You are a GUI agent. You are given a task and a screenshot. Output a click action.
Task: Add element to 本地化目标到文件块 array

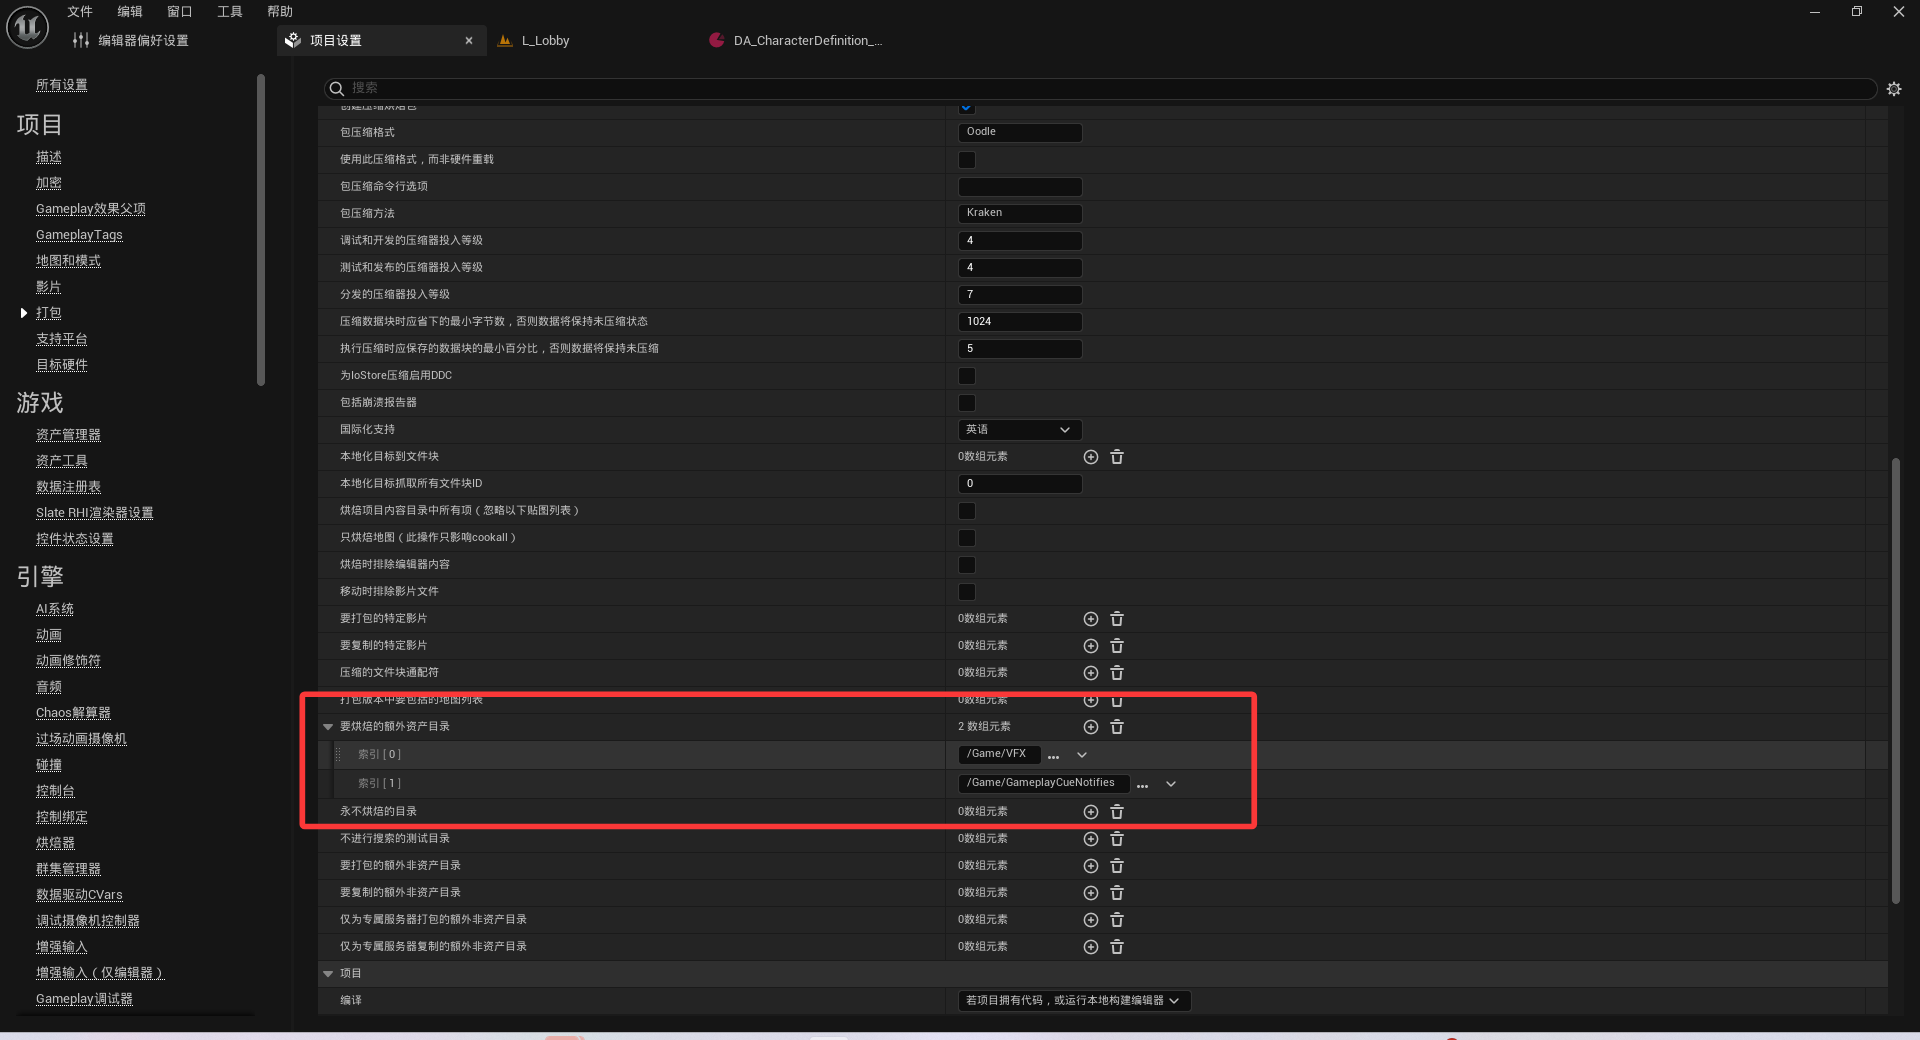1090,457
